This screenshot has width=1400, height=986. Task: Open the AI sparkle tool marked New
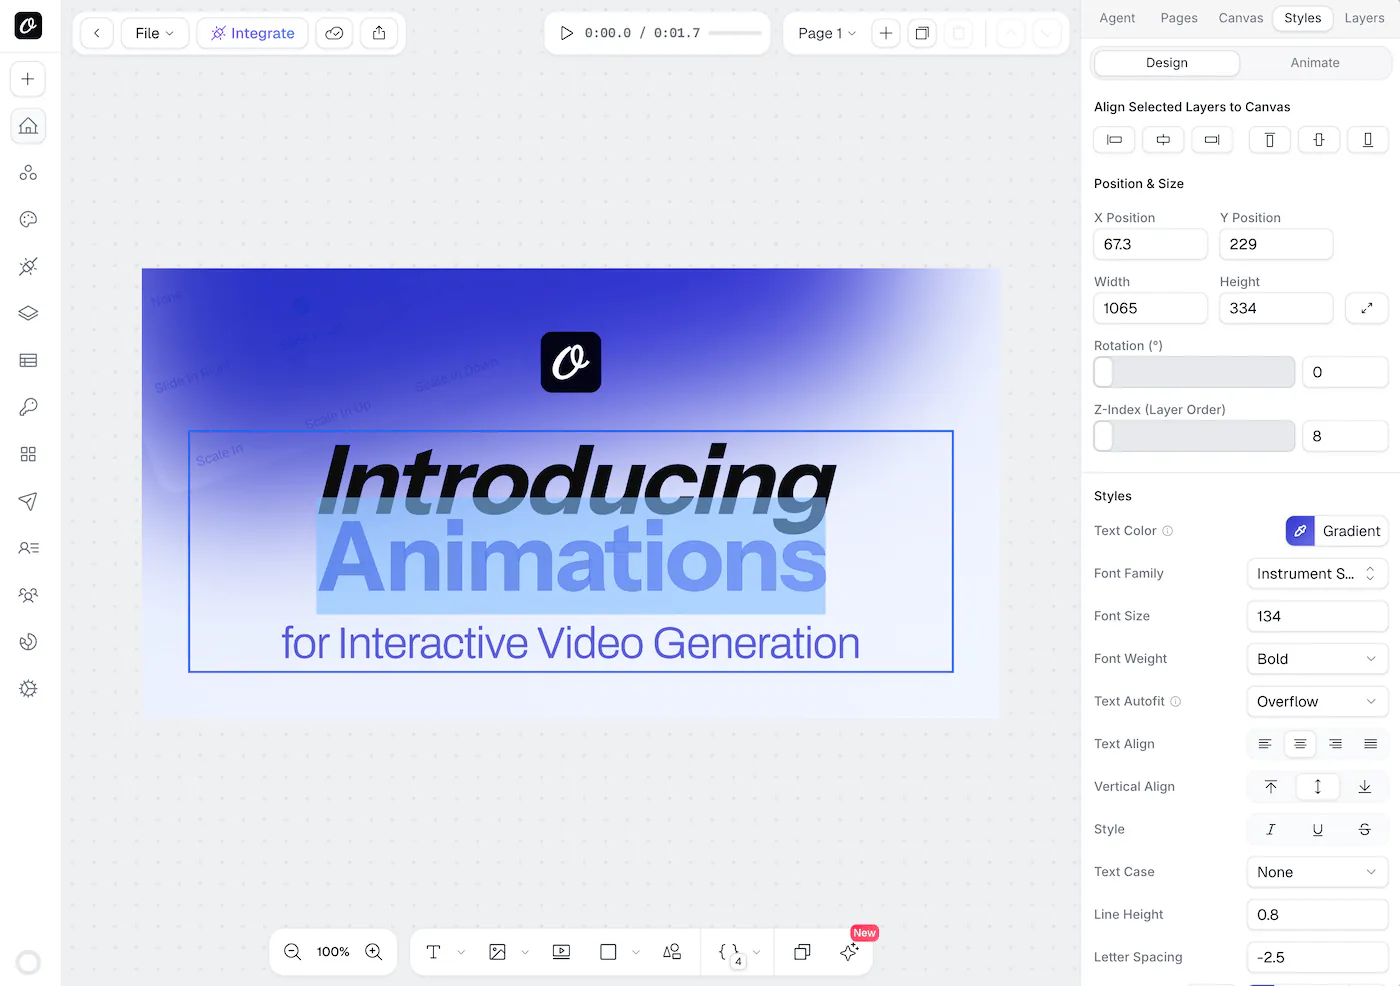(849, 952)
